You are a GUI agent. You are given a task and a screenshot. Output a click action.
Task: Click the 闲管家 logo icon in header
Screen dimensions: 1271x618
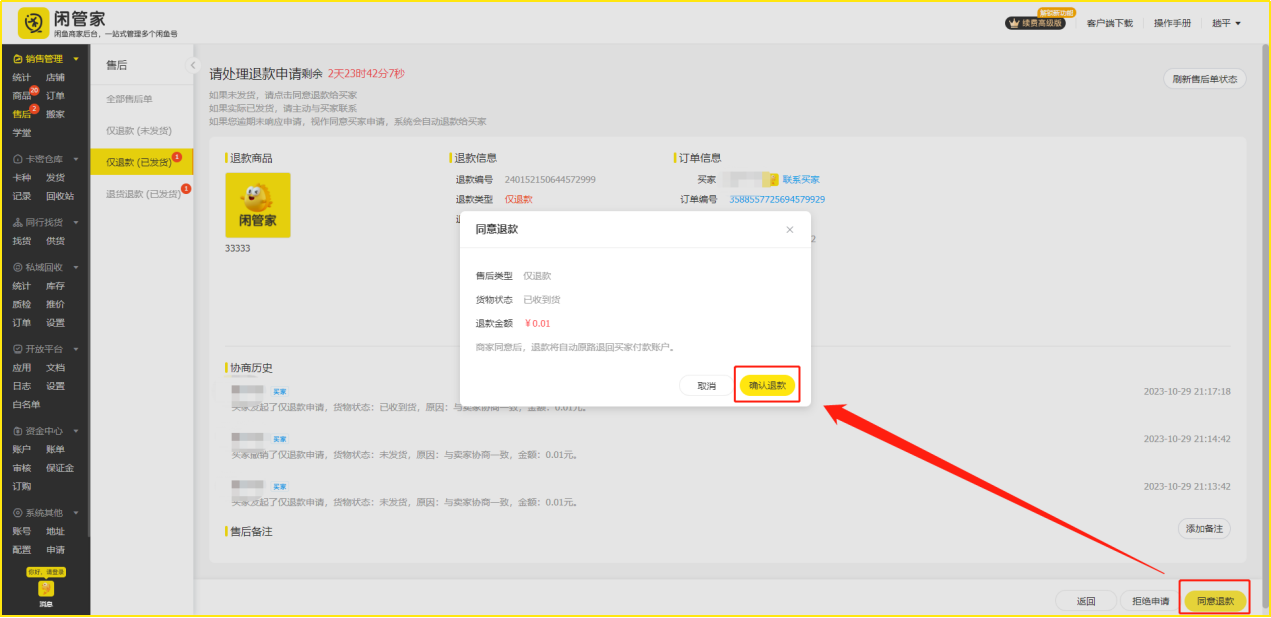[34, 23]
